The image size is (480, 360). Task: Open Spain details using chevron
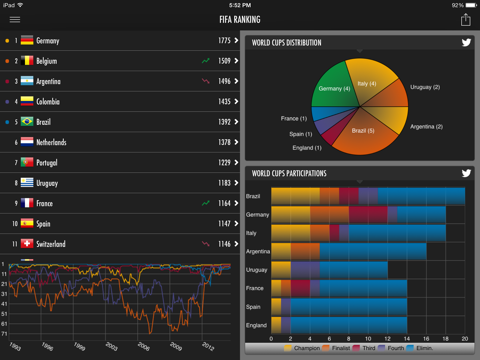(236, 223)
